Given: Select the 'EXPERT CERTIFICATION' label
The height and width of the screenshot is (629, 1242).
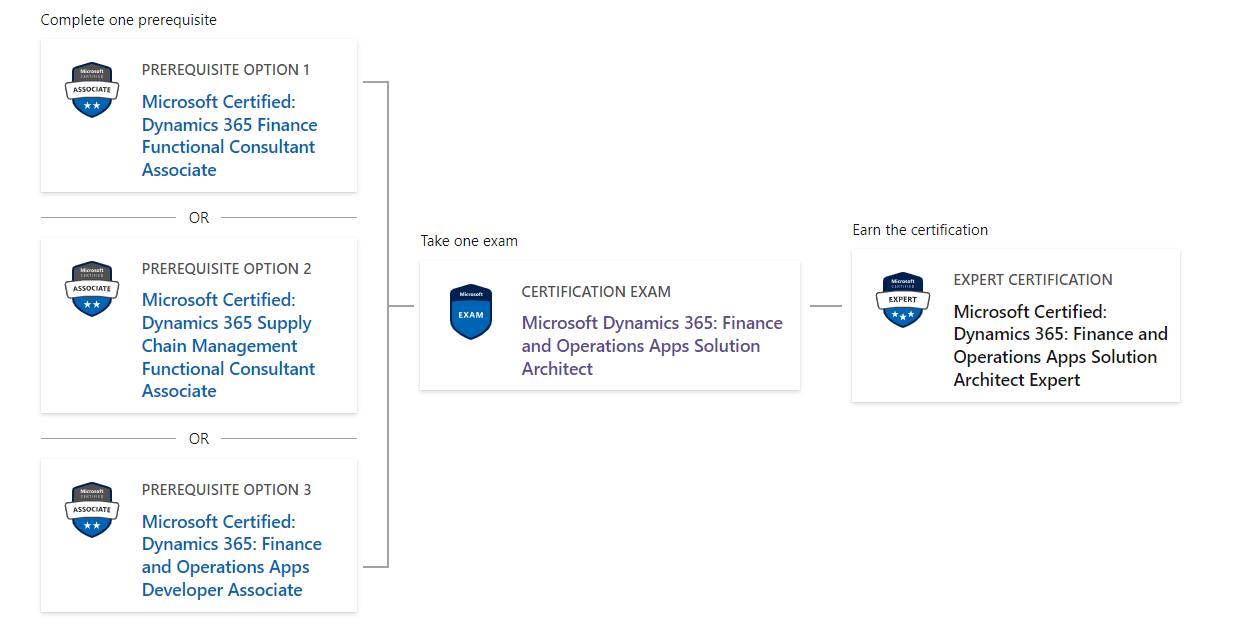Looking at the screenshot, I should (x=1033, y=280).
